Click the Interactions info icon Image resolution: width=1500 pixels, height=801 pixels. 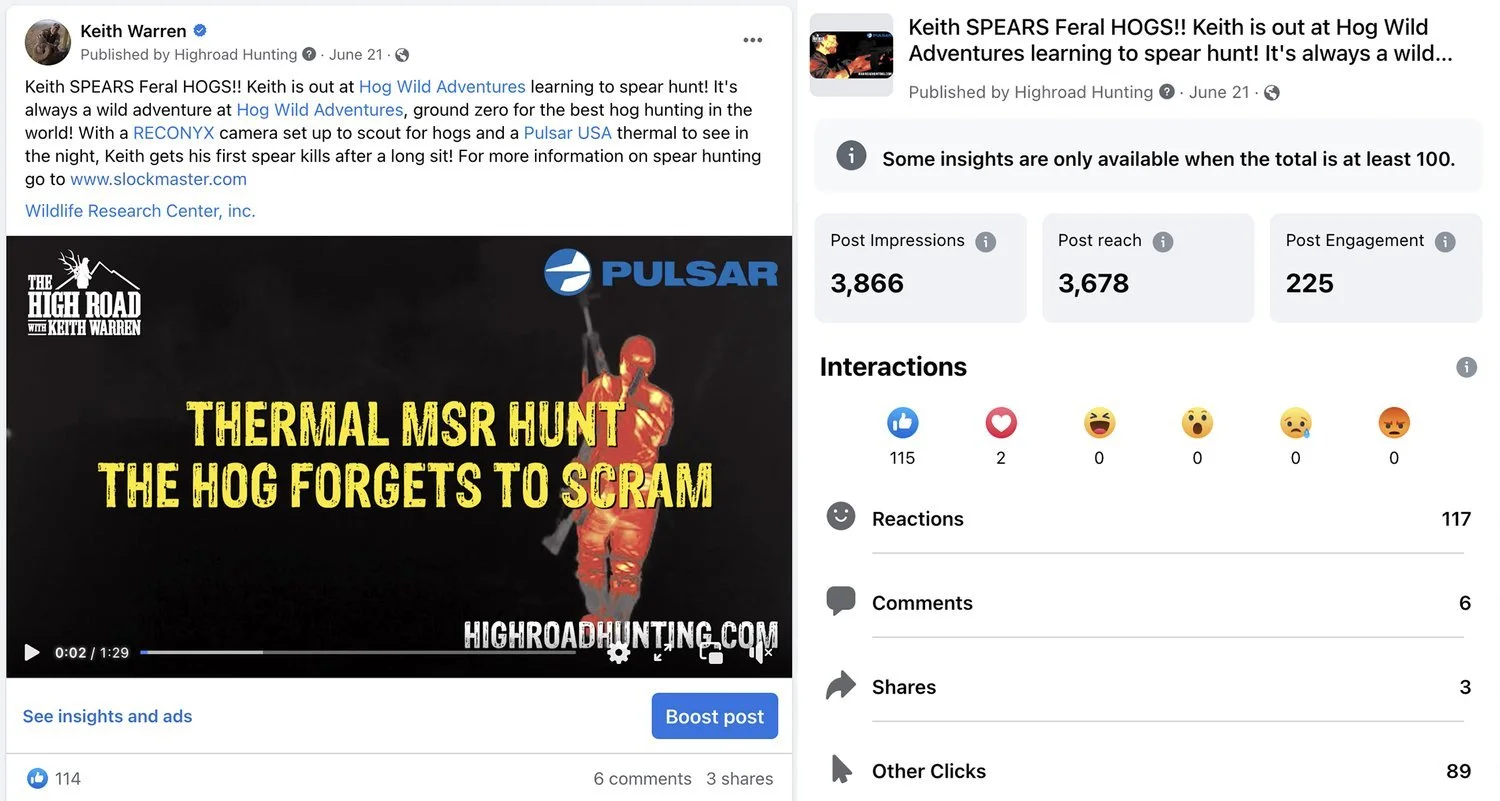click(1466, 367)
